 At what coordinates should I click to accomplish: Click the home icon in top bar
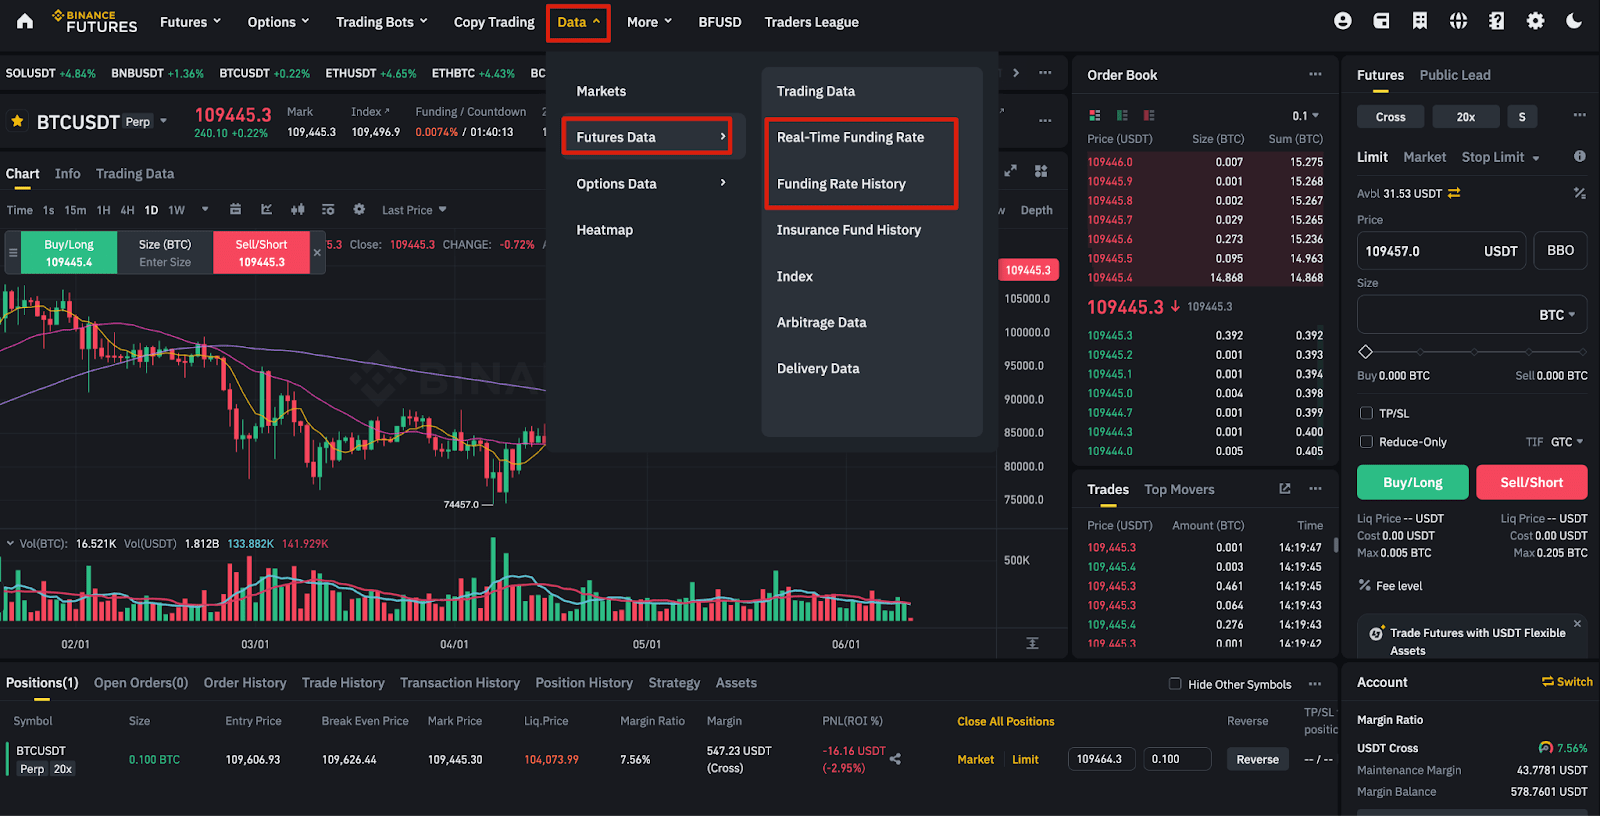(x=25, y=21)
